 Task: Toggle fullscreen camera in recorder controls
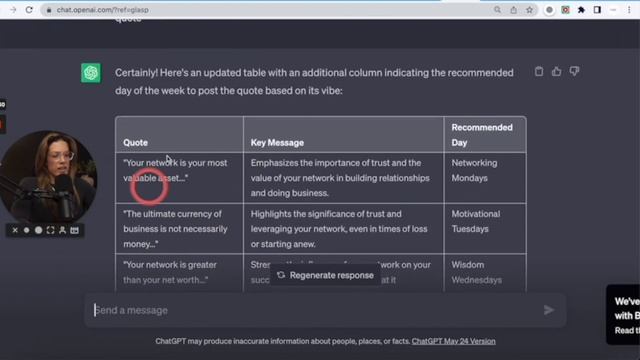50,230
